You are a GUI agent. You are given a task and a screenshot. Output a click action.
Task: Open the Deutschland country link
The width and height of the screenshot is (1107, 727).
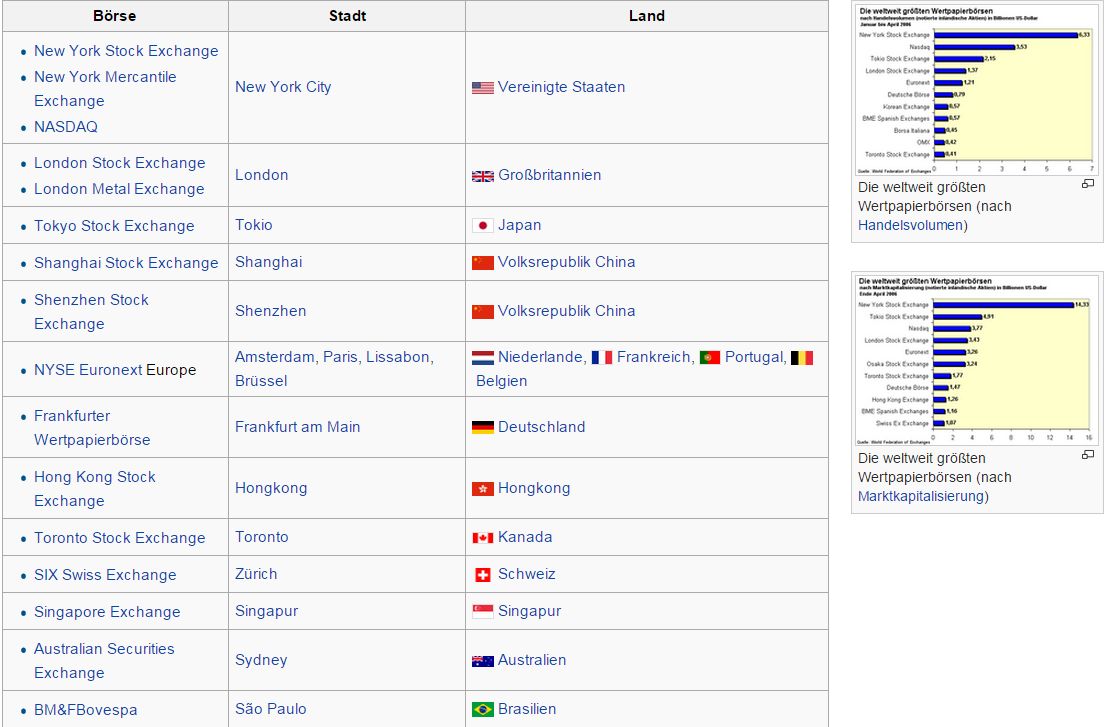[x=541, y=427]
